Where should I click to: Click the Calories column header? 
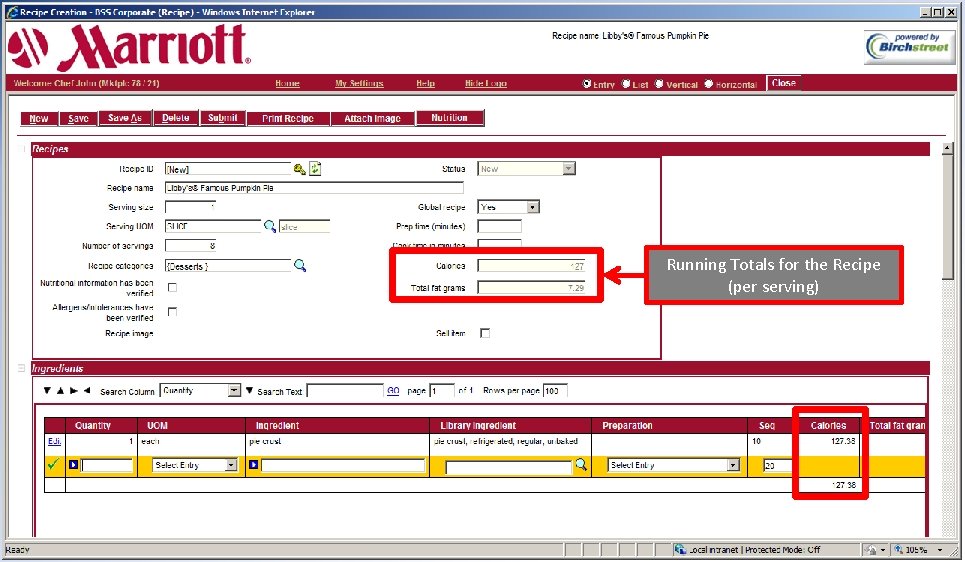(828, 425)
